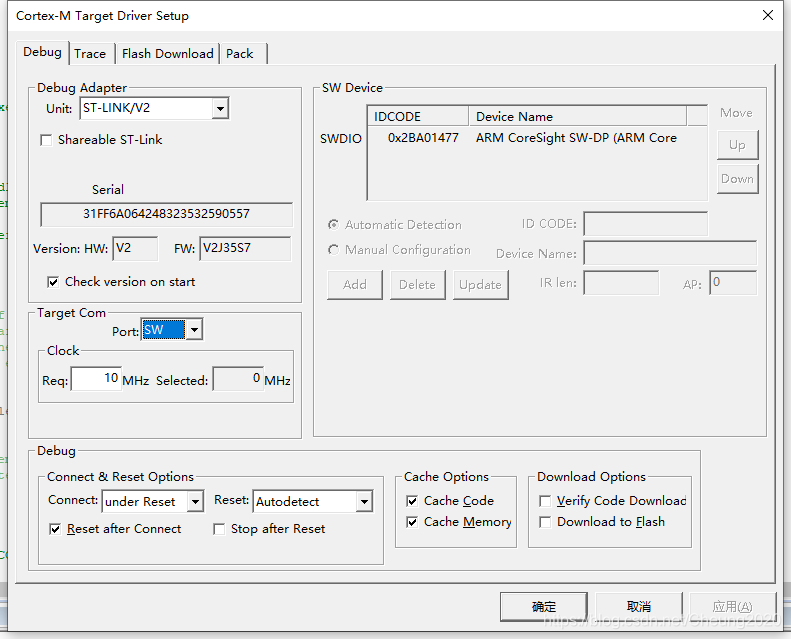
Task: Enable Stop after Reset checkbox
Action: [219, 529]
